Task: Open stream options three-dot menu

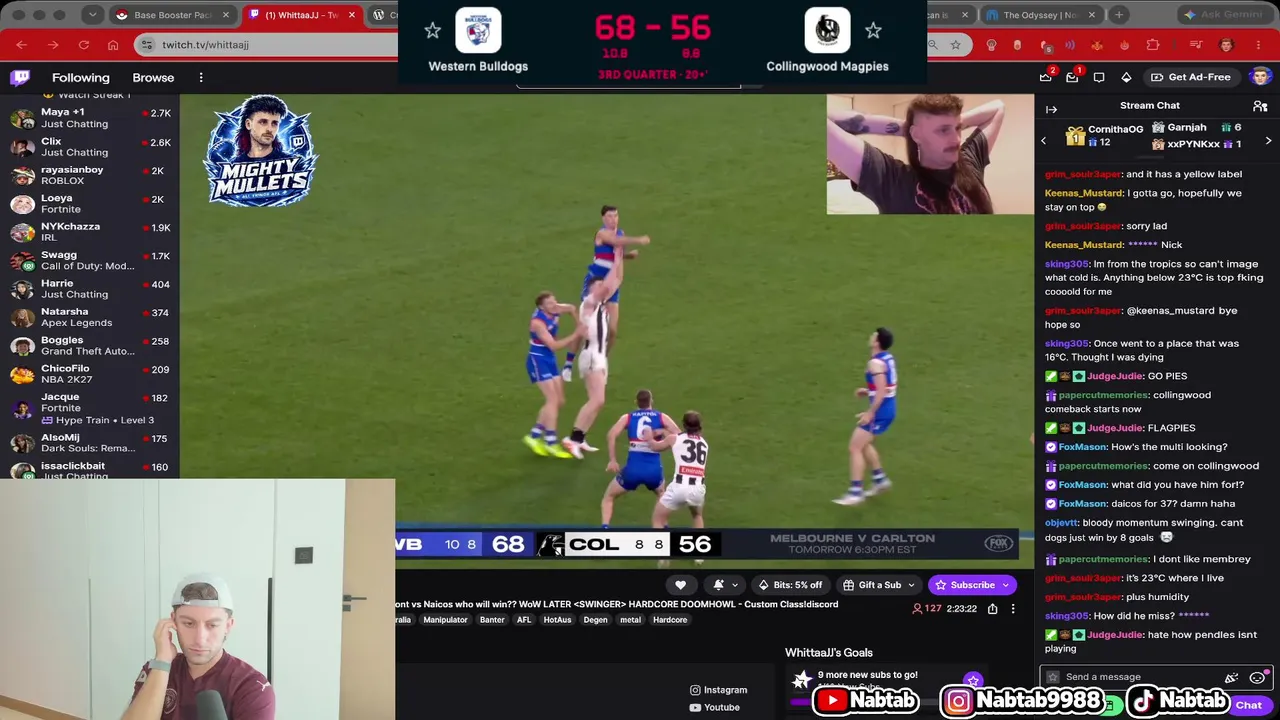Action: click(1013, 609)
